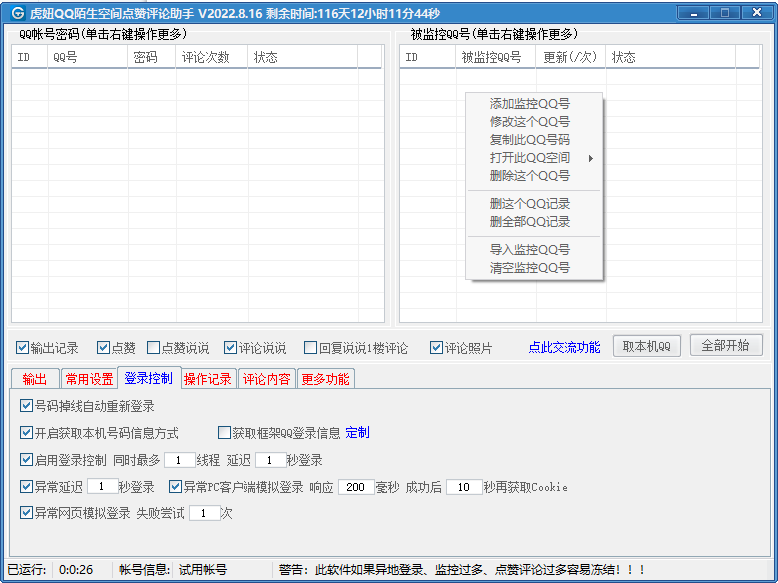The image size is (778, 583).
Task: Check 获取框架QQ登录信息 option
Action: coord(224,433)
